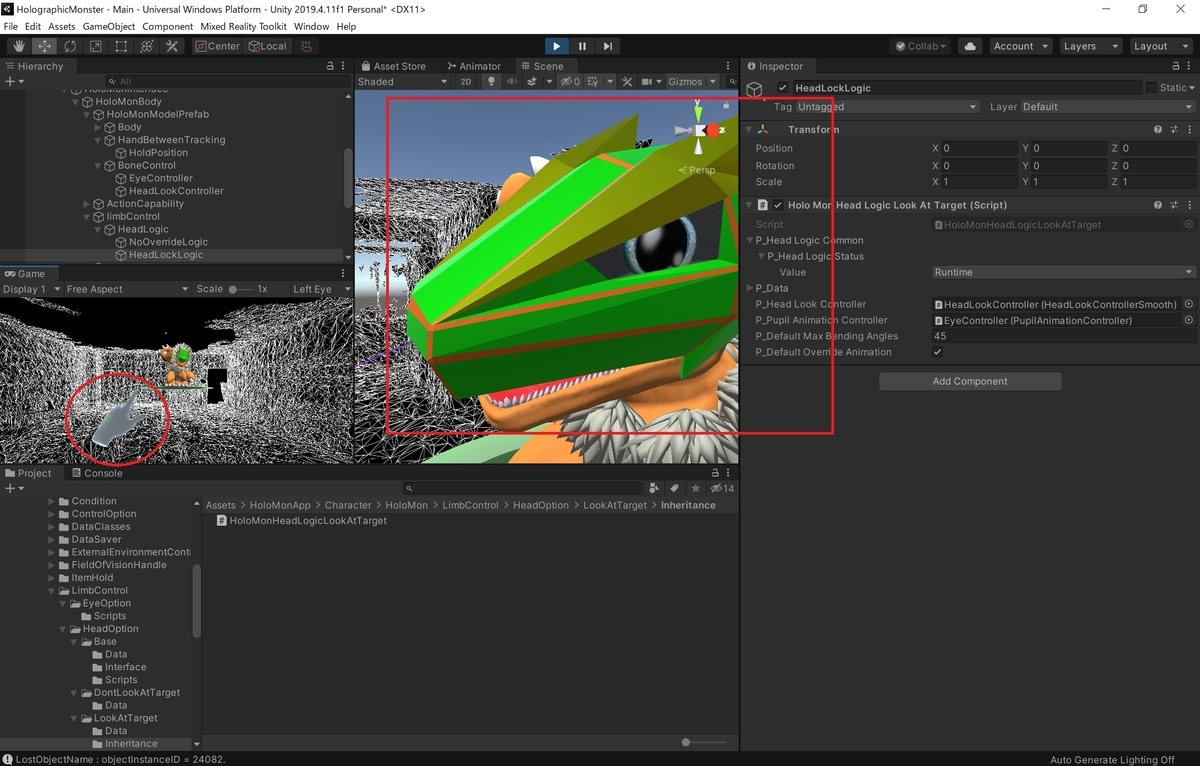Open custom editor tools icon
The height and width of the screenshot is (766, 1200).
pos(172,46)
